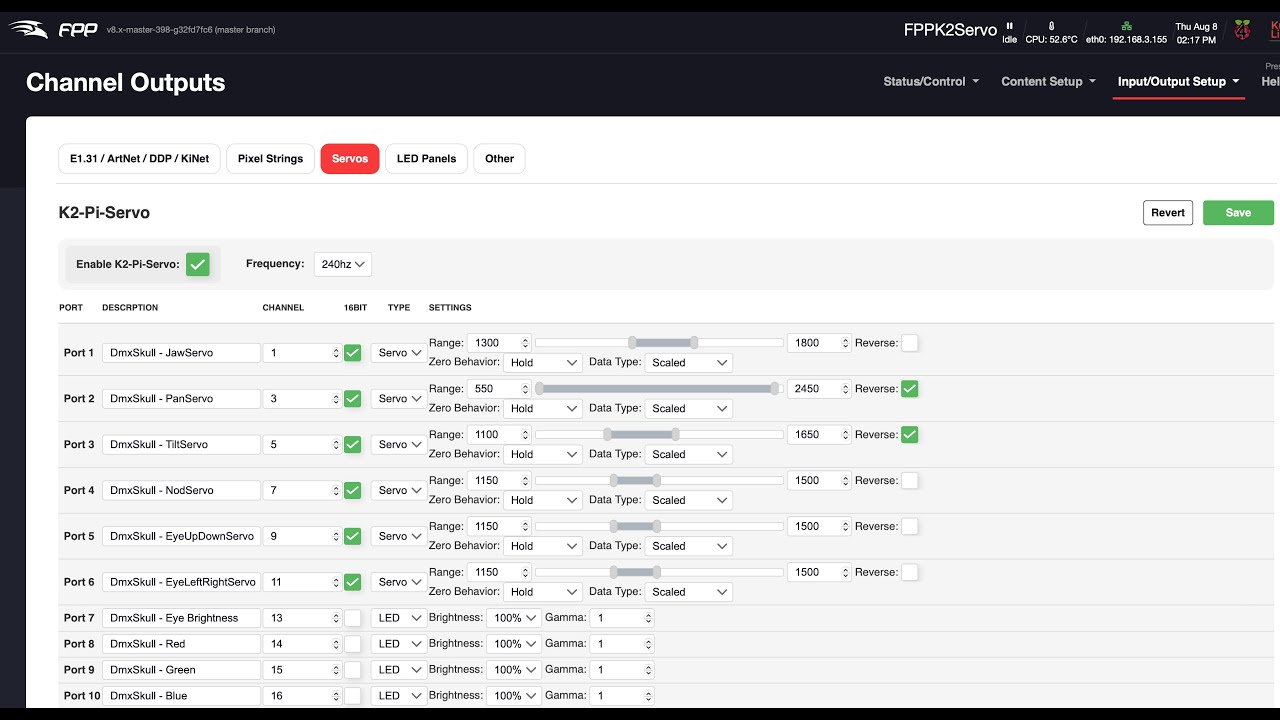Uncheck Reverse on Port 3 TiltServo
Image resolution: width=1280 pixels, height=720 pixels.
pos(909,434)
